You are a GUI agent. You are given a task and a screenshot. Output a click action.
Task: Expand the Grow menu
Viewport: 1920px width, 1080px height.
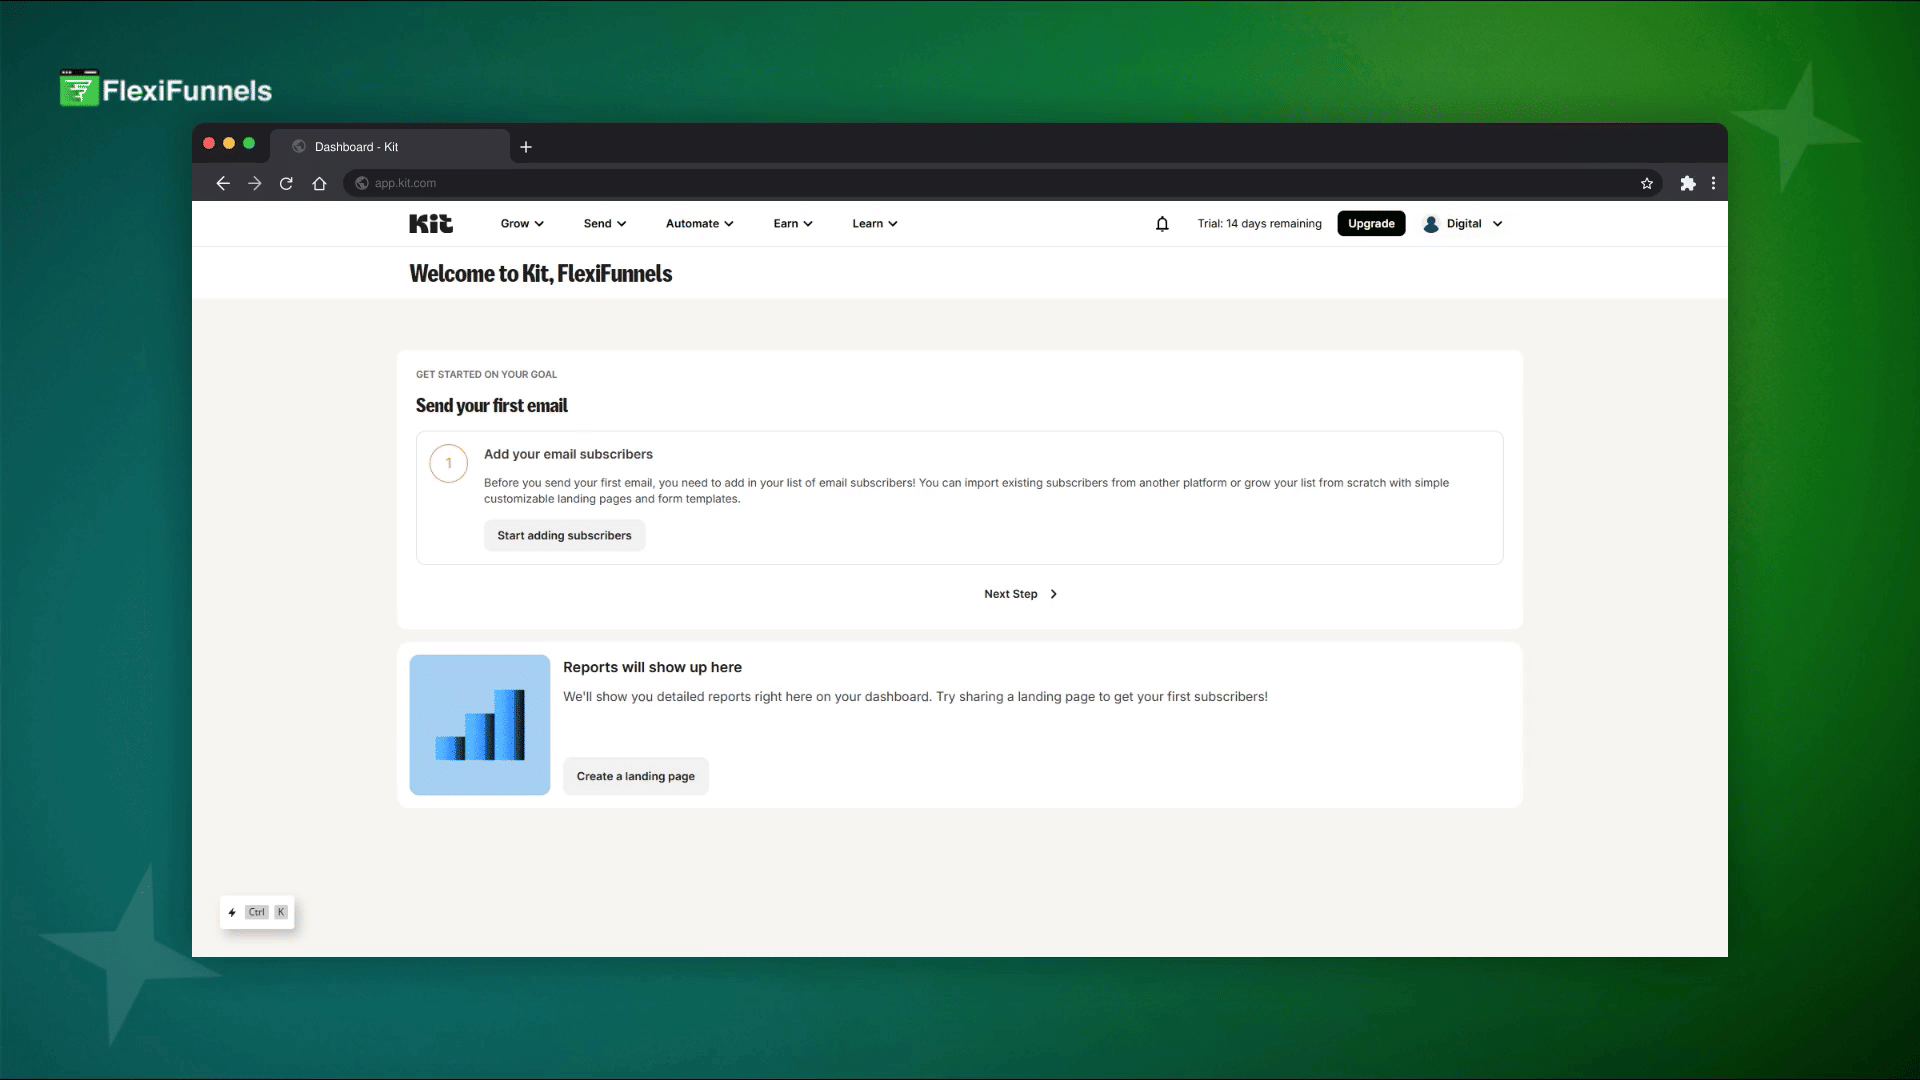tap(522, 224)
